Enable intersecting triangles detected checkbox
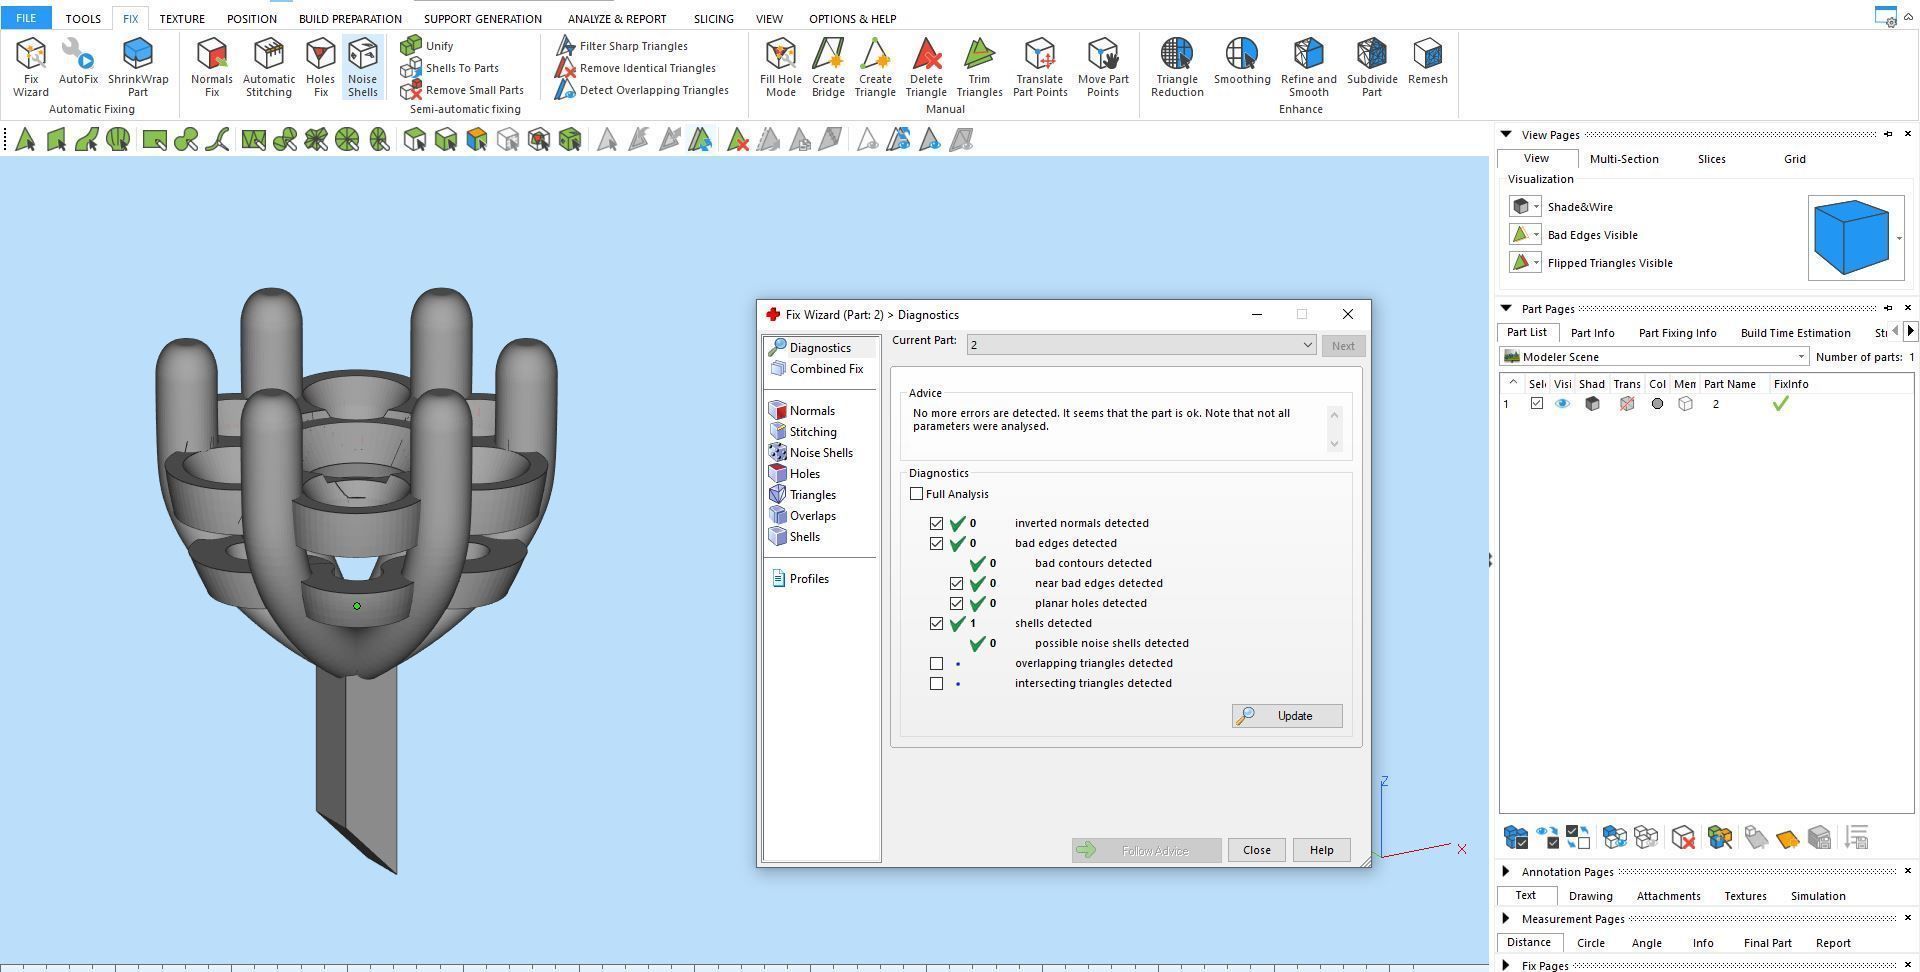Image resolution: width=1920 pixels, height=972 pixels. click(936, 683)
